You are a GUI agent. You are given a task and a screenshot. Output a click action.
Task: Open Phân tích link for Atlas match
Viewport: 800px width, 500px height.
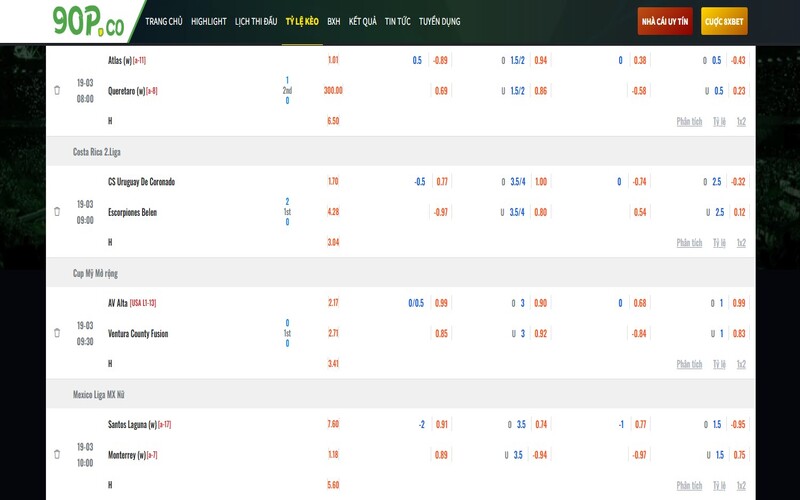pos(689,121)
